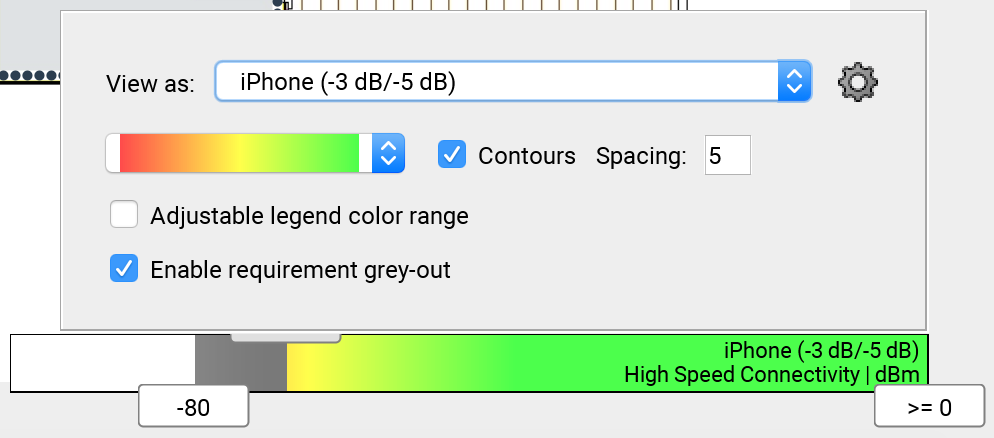Click the blue arrows of View as dropdown

[x=794, y=81]
